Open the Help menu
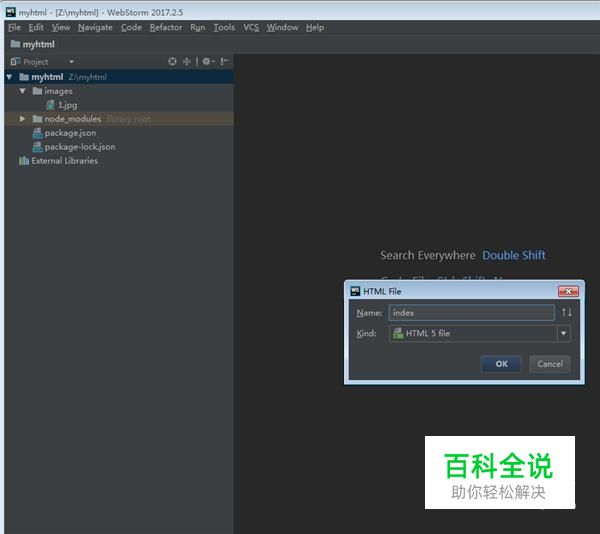This screenshot has height=534, width=600. pyautogui.click(x=315, y=28)
